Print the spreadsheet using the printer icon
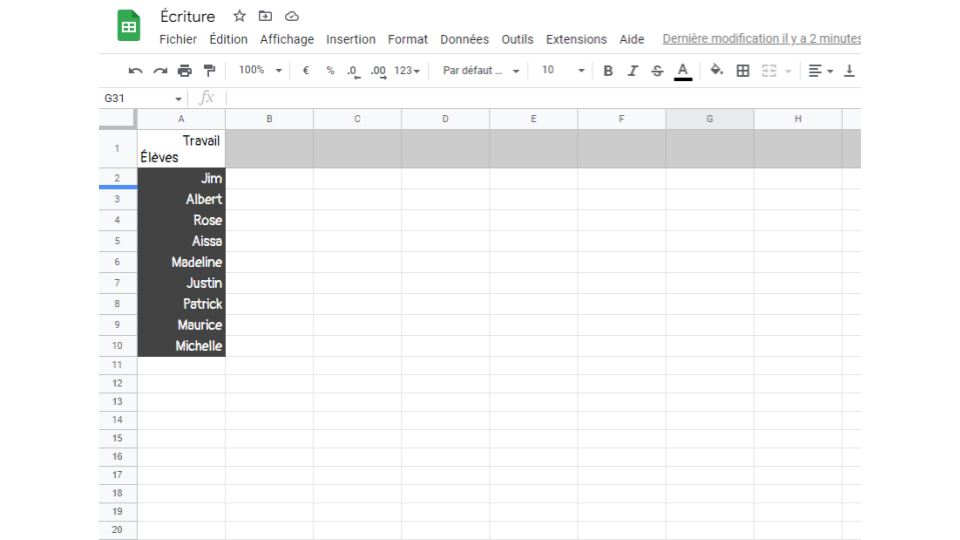The image size is (960, 540). [184, 71]
